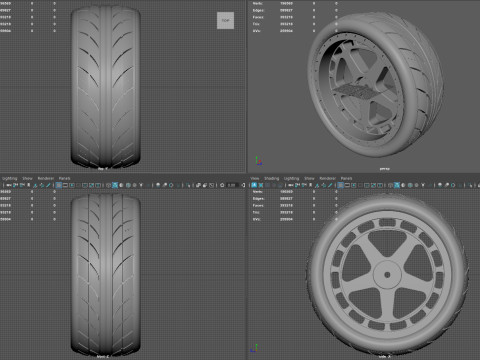This screenshot has height=360, width=480.
Task: Click Gamma icon in front view toolbar
Action: tap(243, 185)
